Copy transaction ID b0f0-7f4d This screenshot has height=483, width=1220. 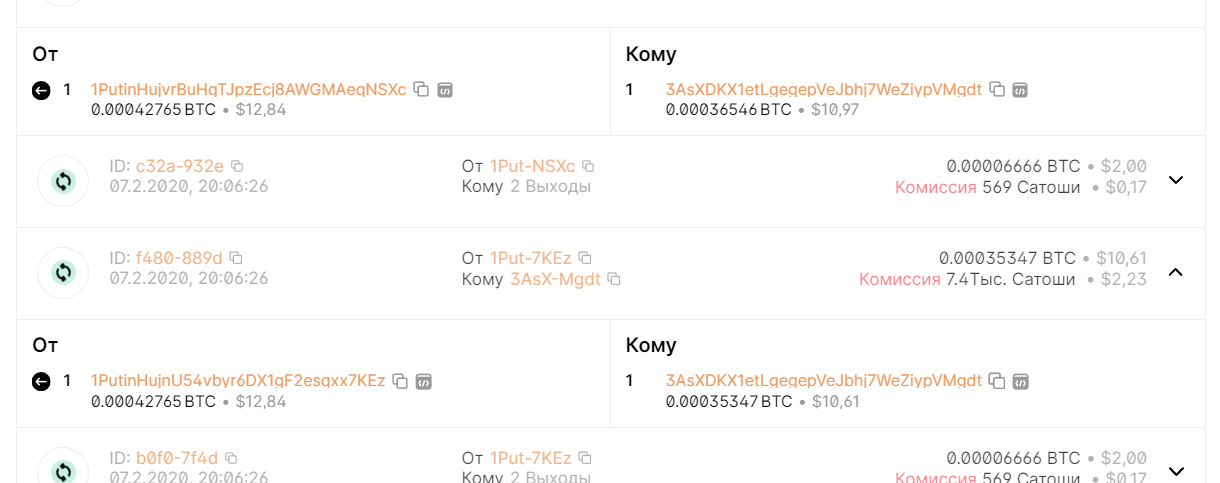pyautogui.click(x=231, y=458)
